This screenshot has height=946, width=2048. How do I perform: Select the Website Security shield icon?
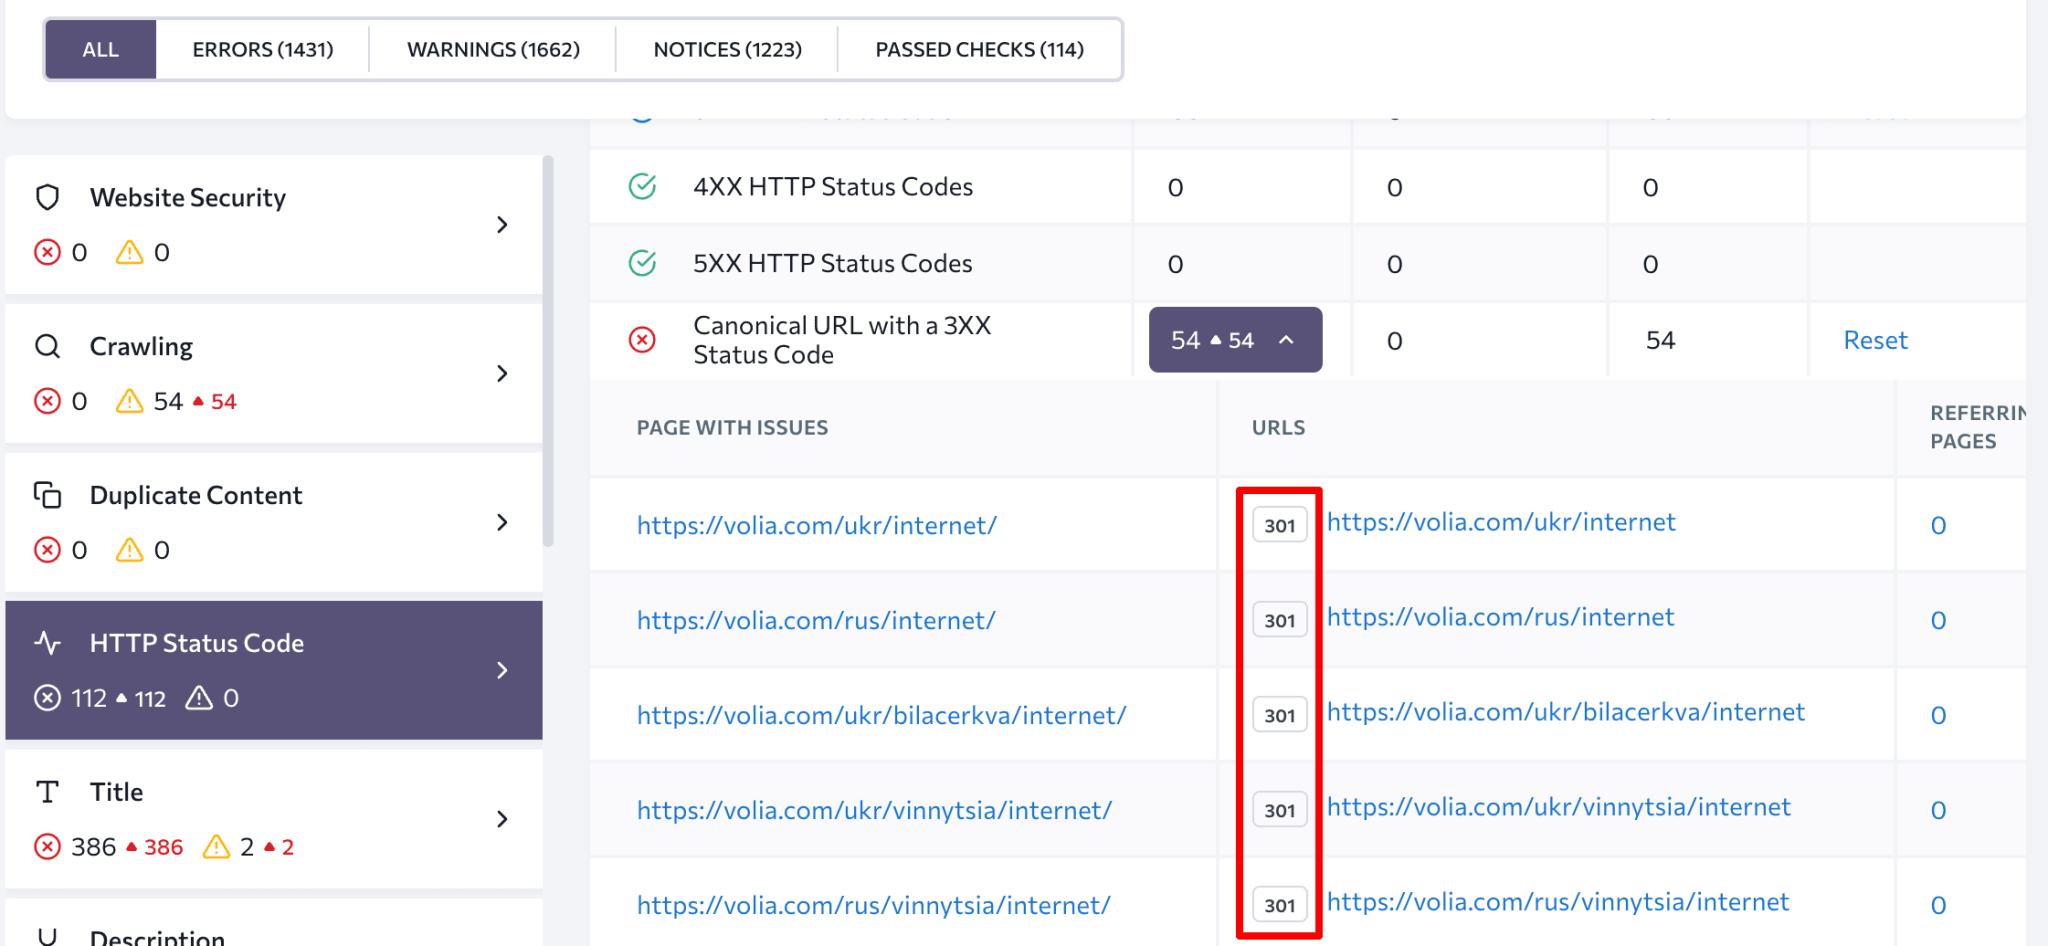(47, 197)
